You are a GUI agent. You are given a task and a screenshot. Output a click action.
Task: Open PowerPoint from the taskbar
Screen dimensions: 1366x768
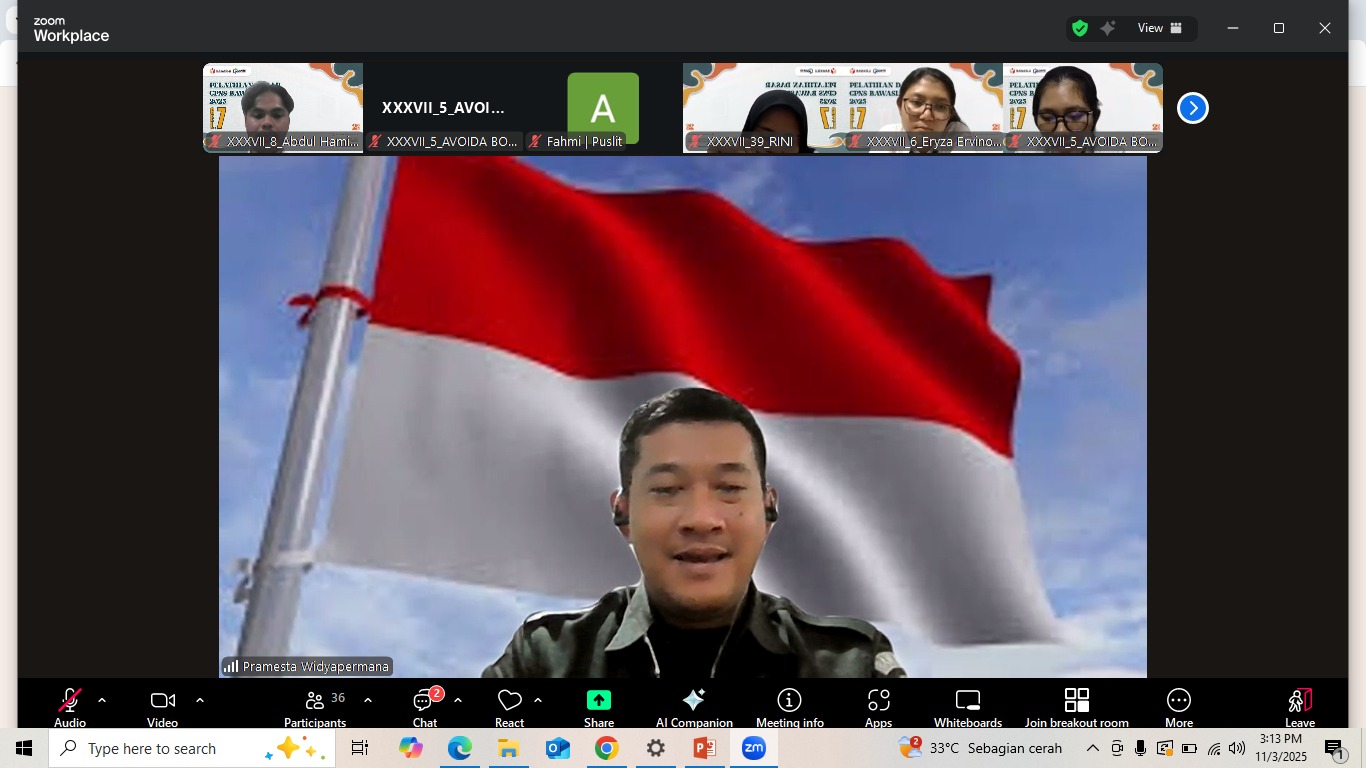tap(704, 748)
